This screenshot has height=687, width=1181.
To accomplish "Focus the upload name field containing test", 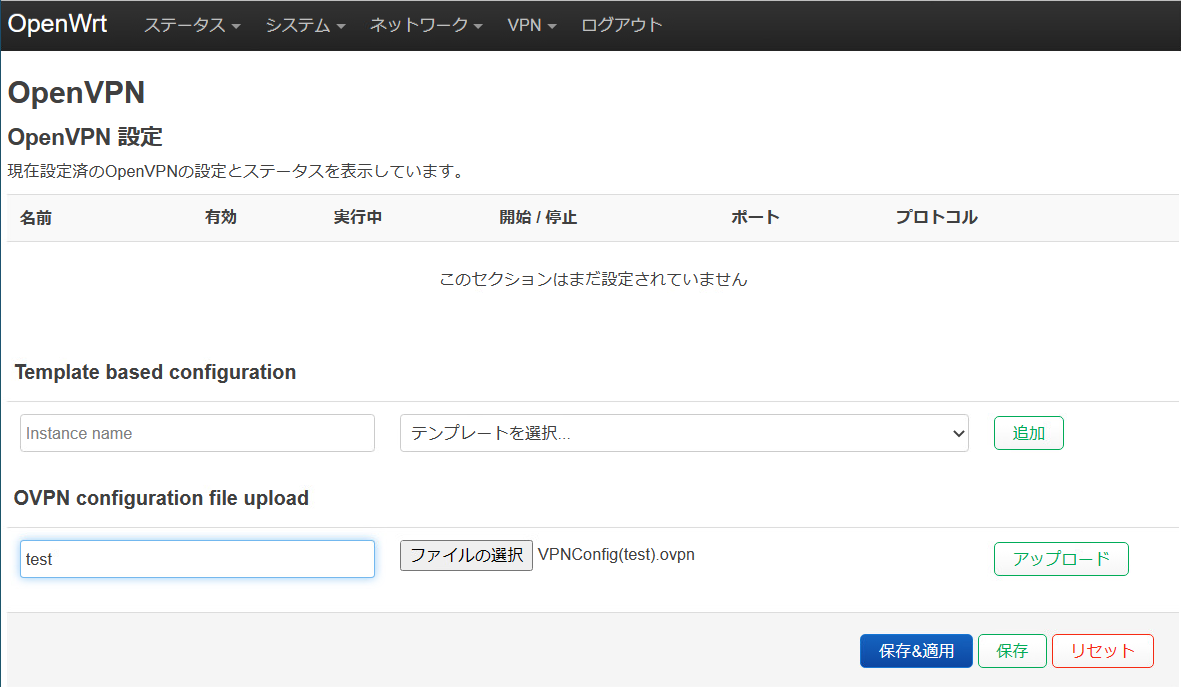I will click(x=197, y=559).
